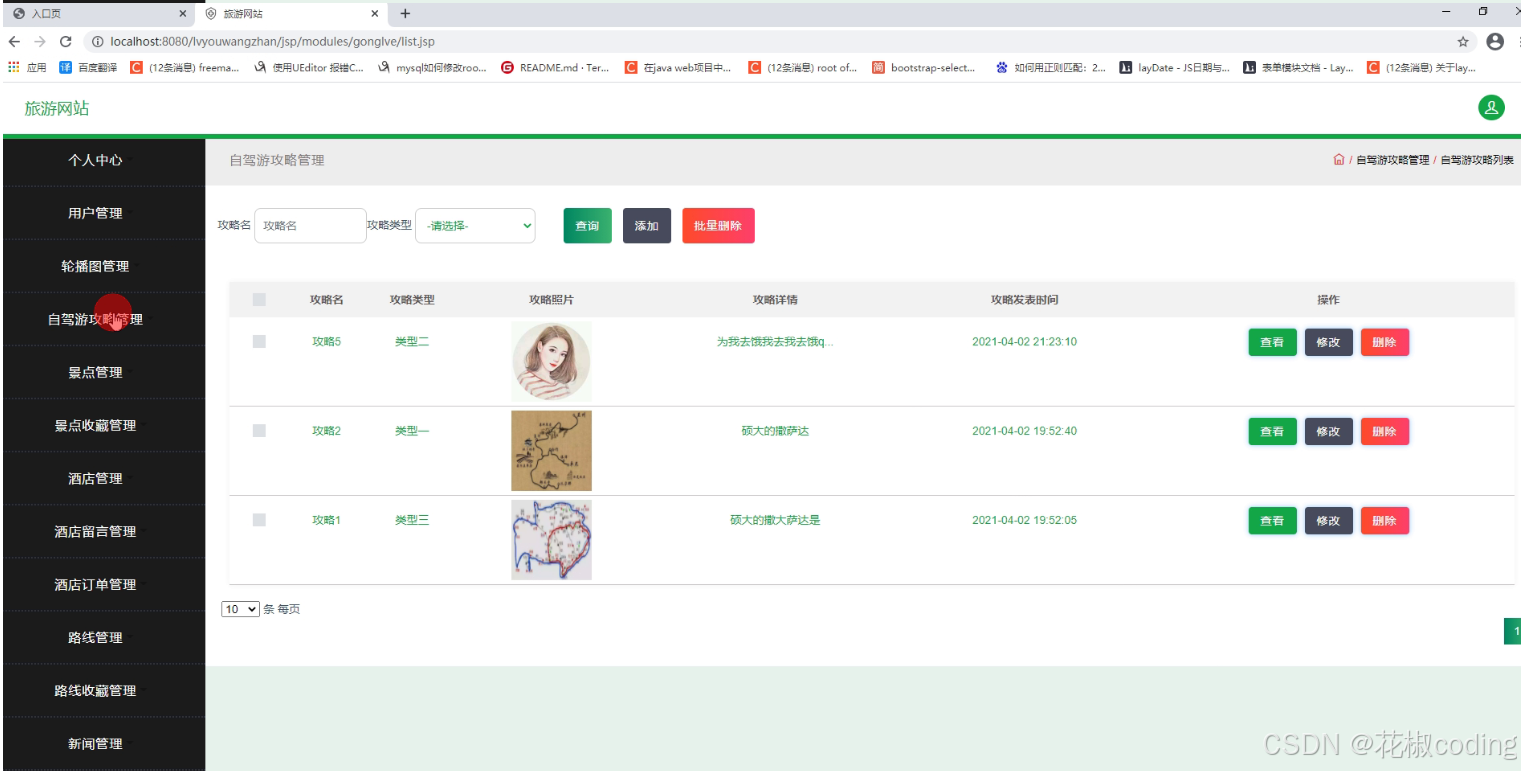Click the green 查询 search button
The height and width of the screenshot is (771, 1521).
coord(587,225)
